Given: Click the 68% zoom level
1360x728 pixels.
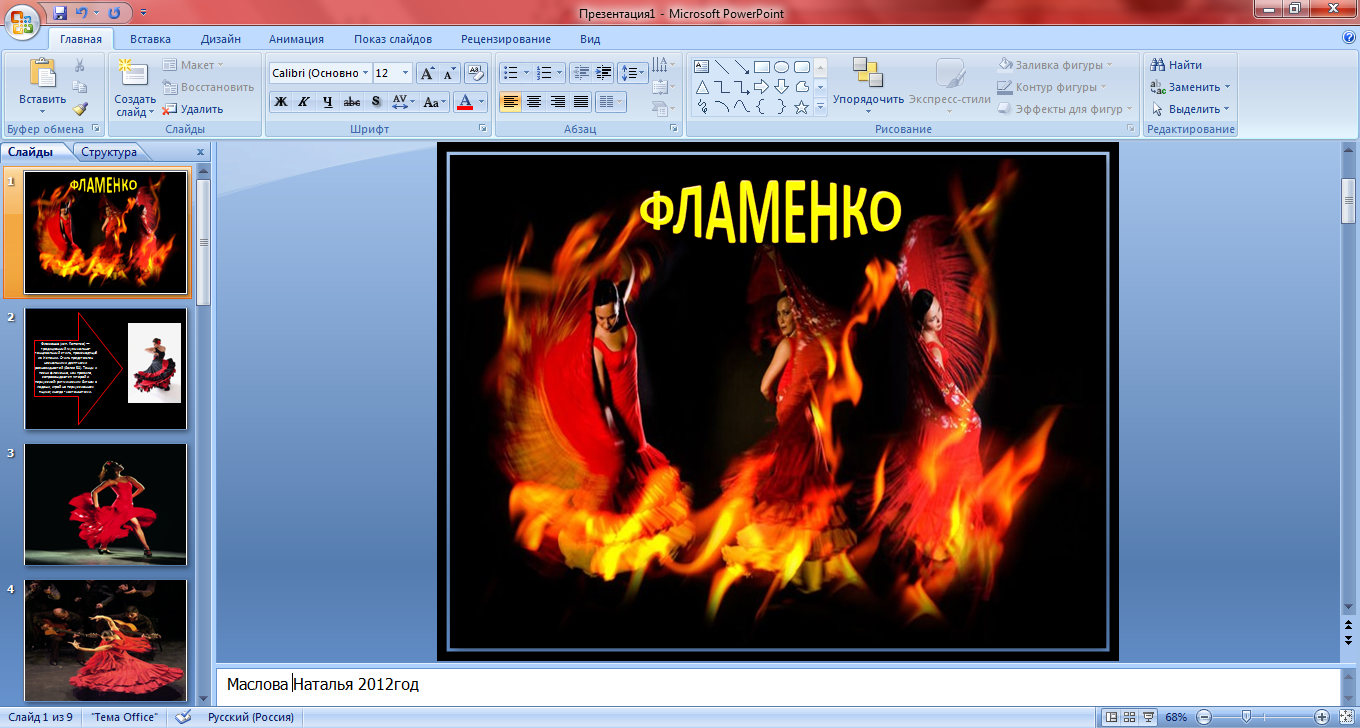Looking at the screenshot, I should (1176, 717).
